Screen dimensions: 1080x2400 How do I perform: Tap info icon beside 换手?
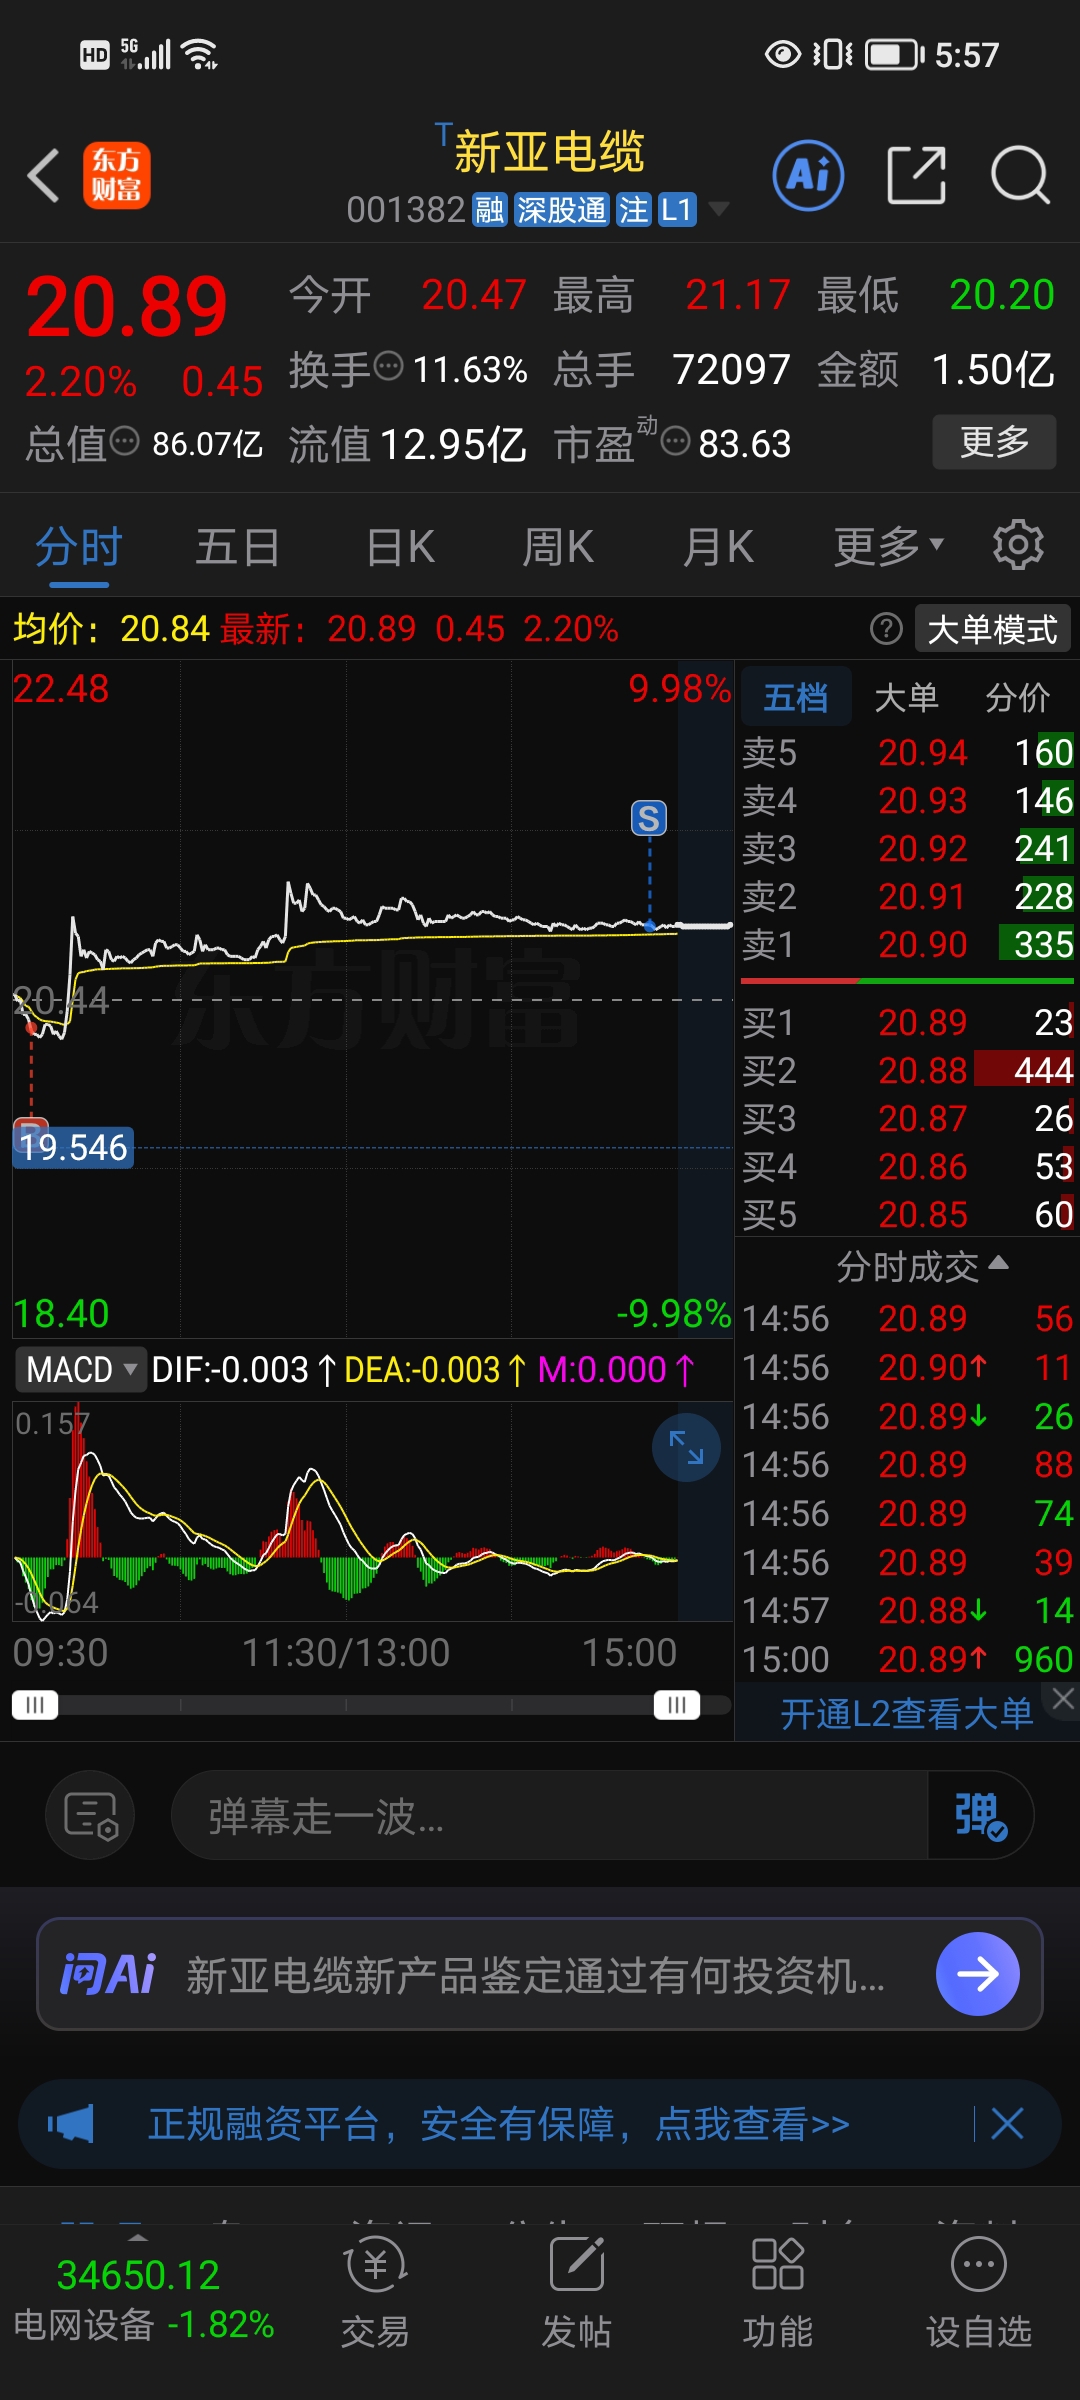coord(388,367)
